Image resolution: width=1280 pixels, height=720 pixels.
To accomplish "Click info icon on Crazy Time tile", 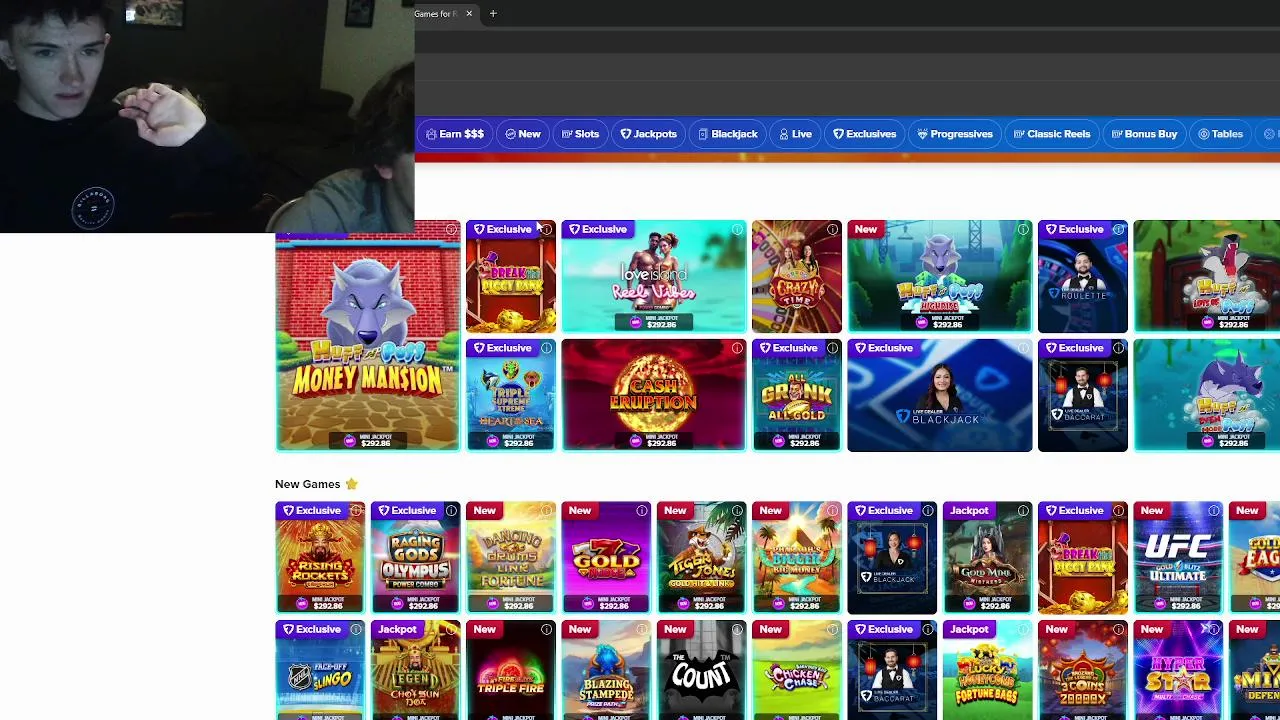I will 832,230.
